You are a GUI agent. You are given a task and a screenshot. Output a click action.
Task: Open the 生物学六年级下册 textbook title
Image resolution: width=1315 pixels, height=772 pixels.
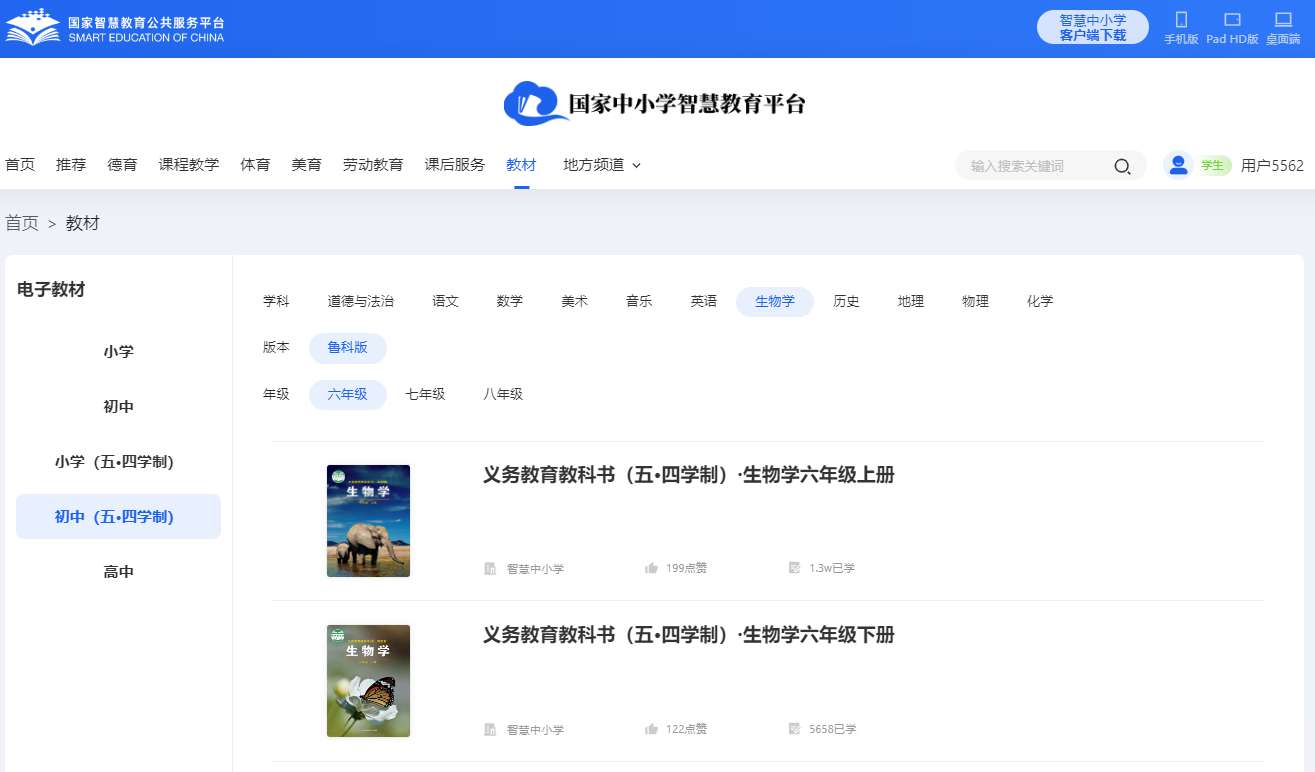[x=689, y=635]
